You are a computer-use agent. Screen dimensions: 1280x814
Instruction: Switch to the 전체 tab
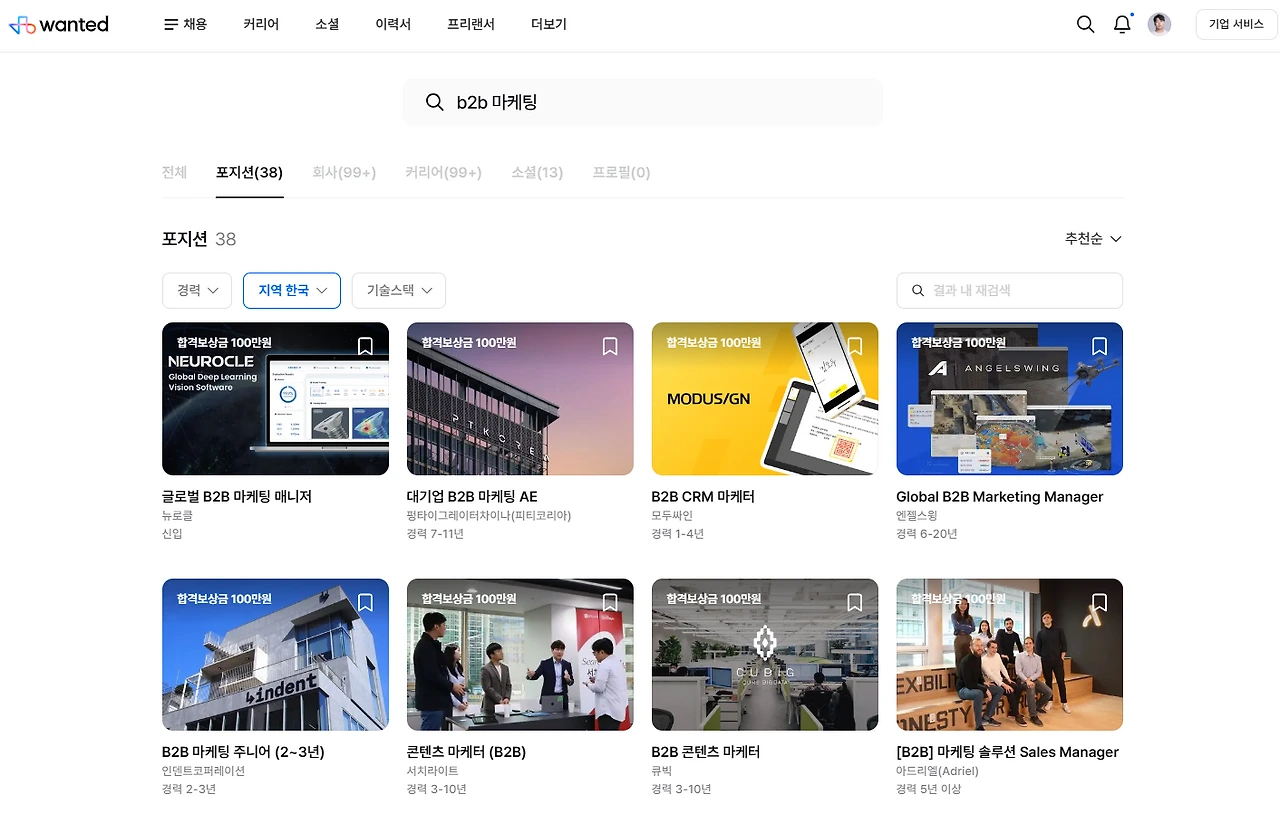point(174,172)
